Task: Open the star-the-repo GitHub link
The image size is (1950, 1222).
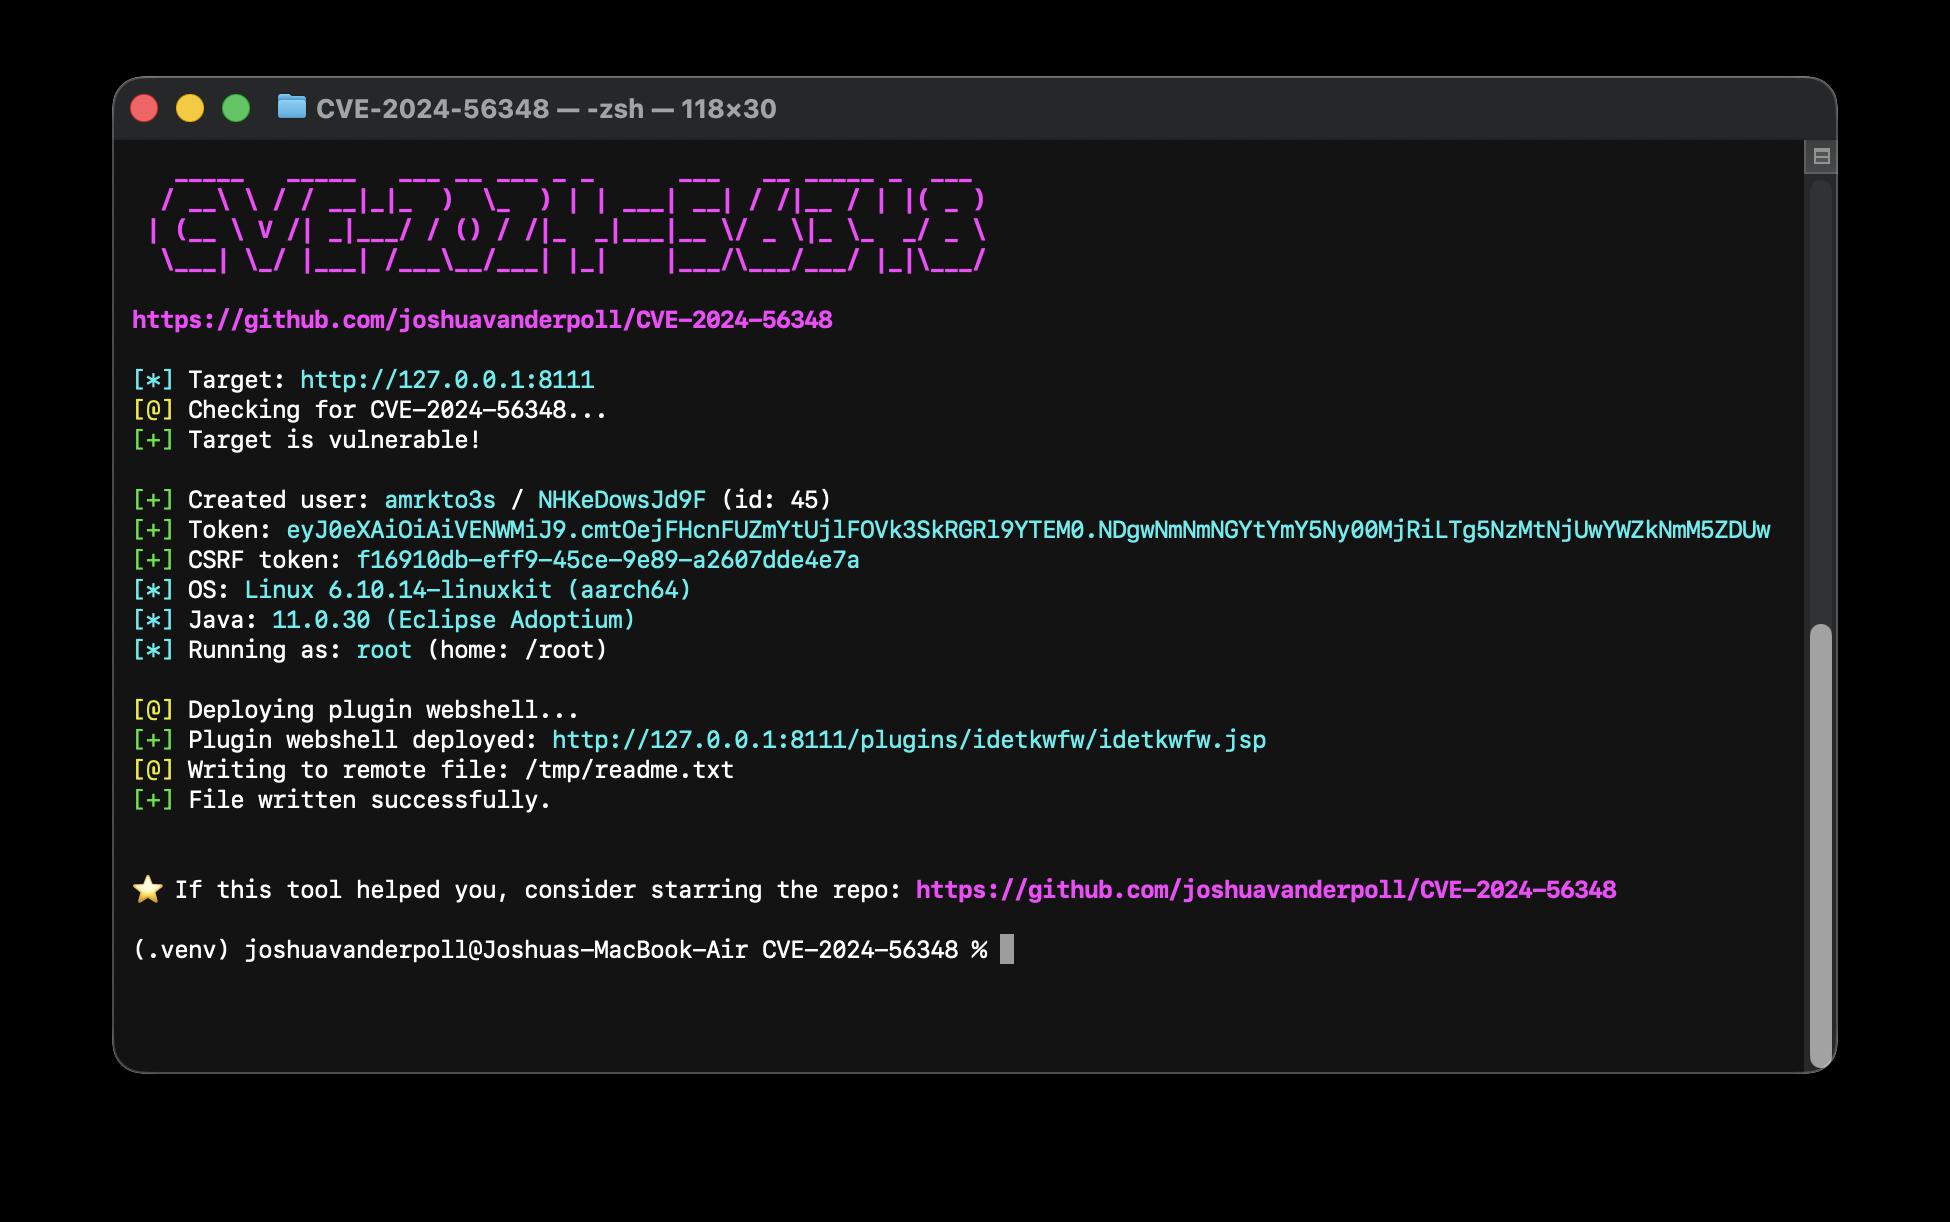Action: coord(1265,890)
